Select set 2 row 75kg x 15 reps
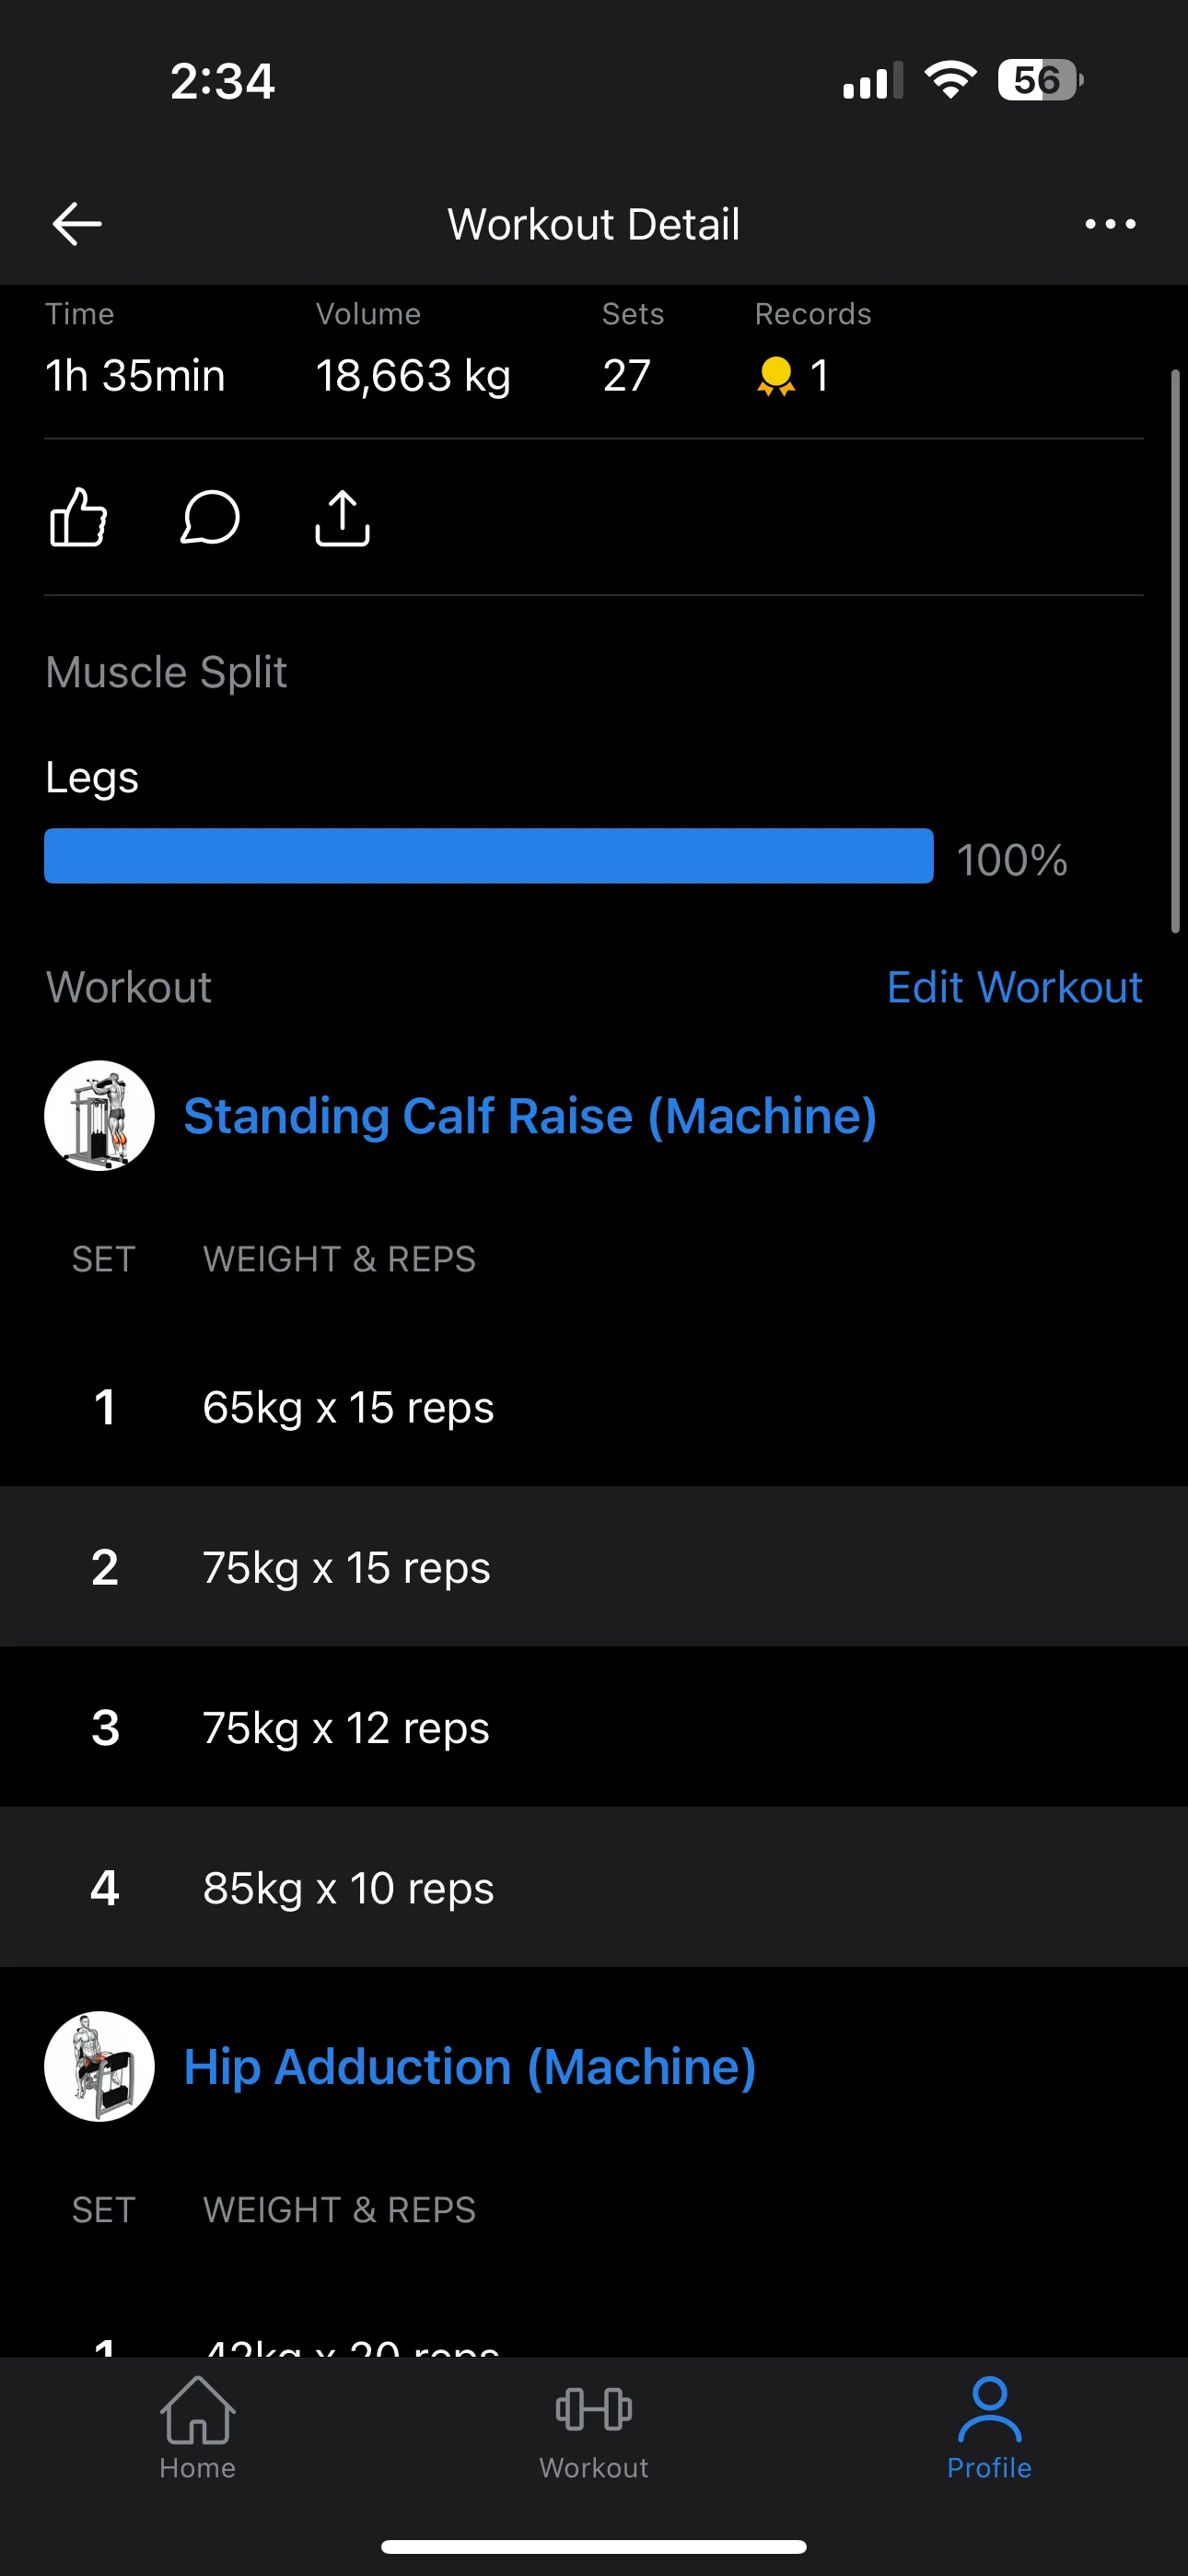This screenshot has height=2576, width=1188. pyautogui.click(x=594, y=1567)
